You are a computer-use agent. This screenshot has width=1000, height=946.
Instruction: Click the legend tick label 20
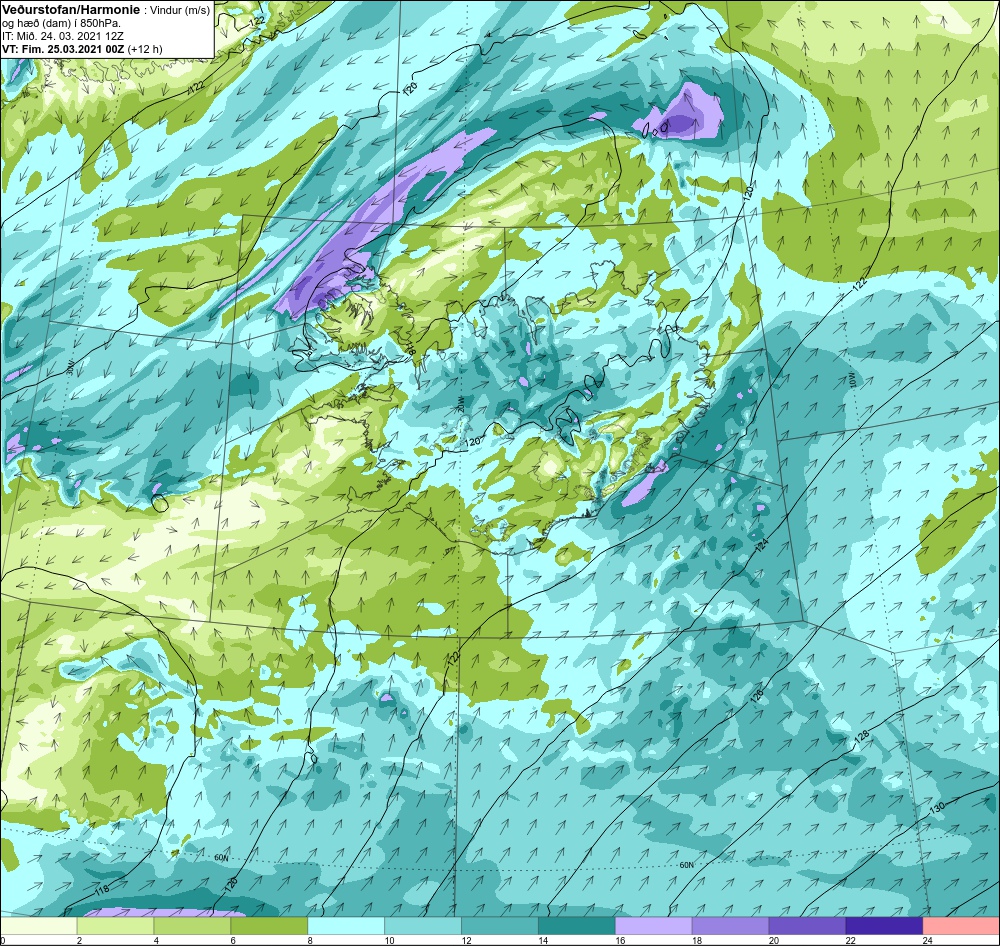tap(774, 940)
